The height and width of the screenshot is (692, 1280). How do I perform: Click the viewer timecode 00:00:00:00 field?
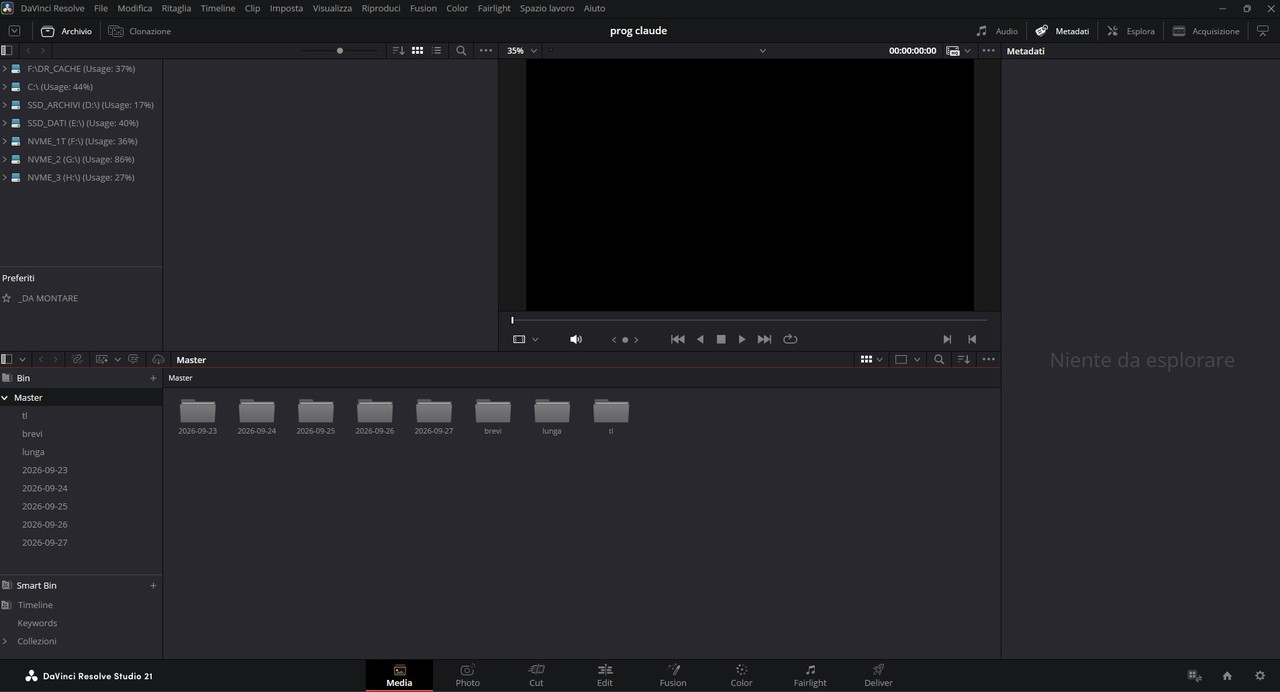coord(912,50)
